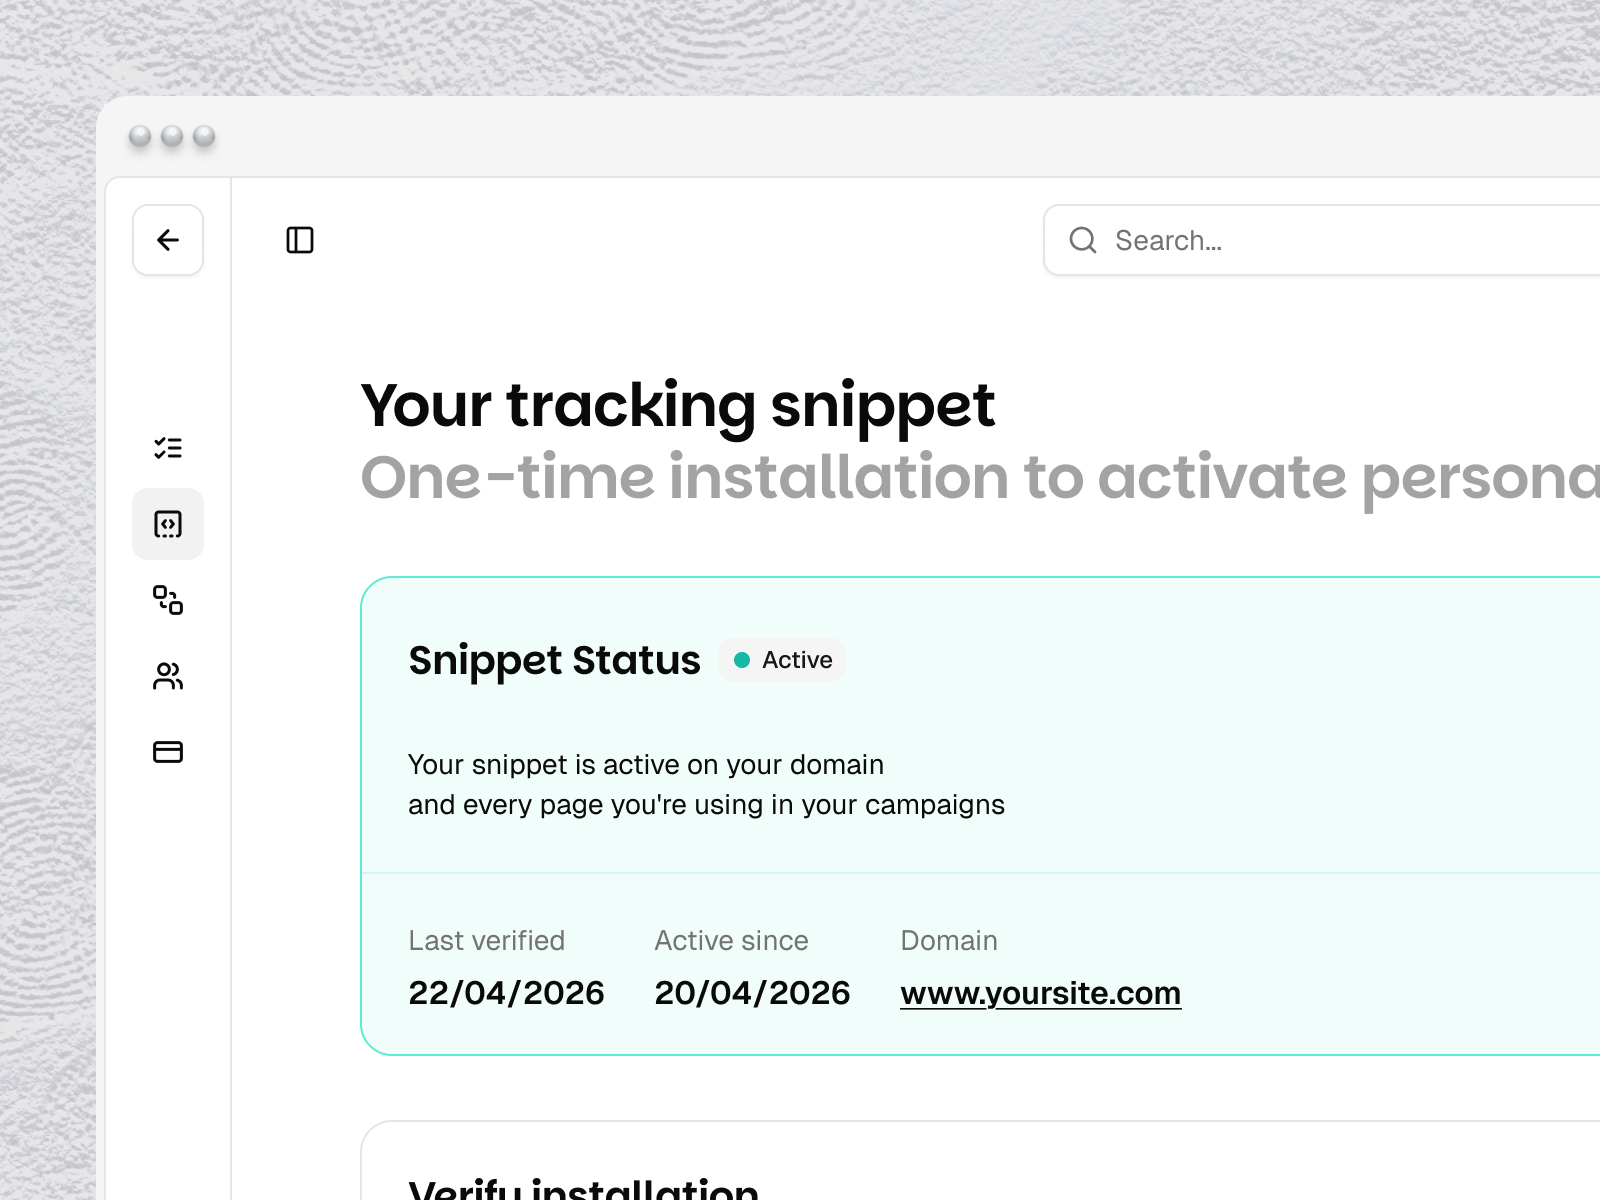Open the billing card sidebar icon
Viewport: 1600px width, 1200px height.
pos(168,752)
